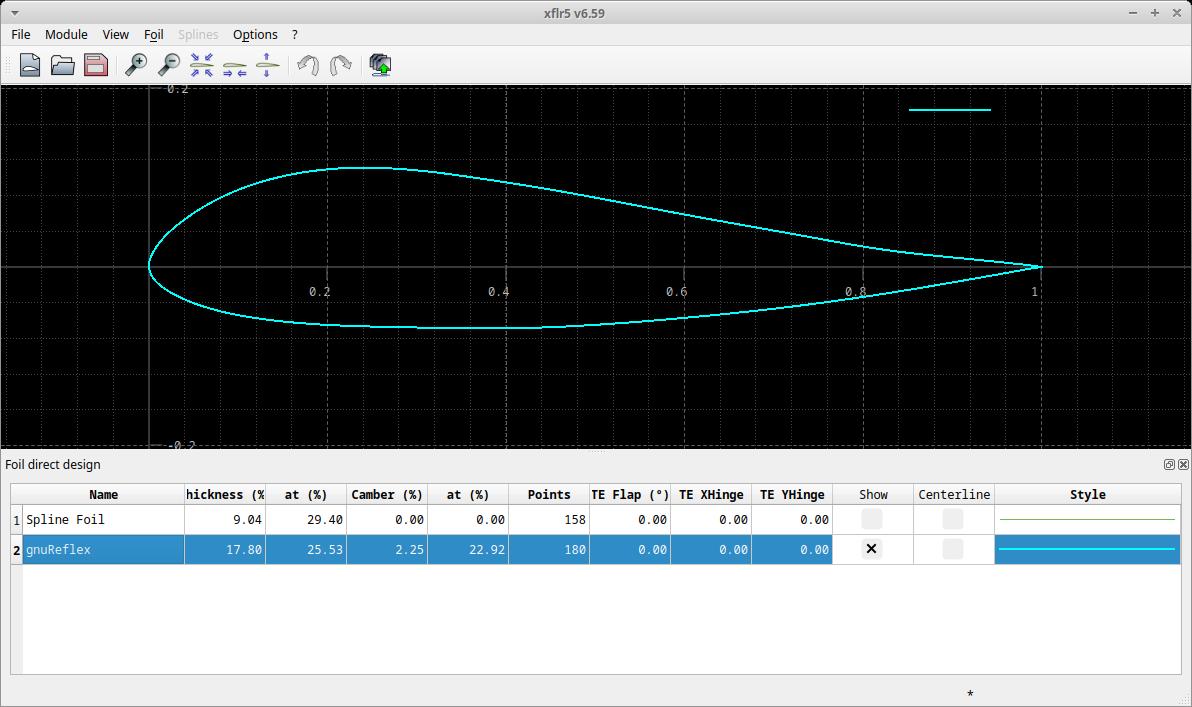Create a new foil design
The width and height of the screenshot is (1192, 707).
(29, 64)
